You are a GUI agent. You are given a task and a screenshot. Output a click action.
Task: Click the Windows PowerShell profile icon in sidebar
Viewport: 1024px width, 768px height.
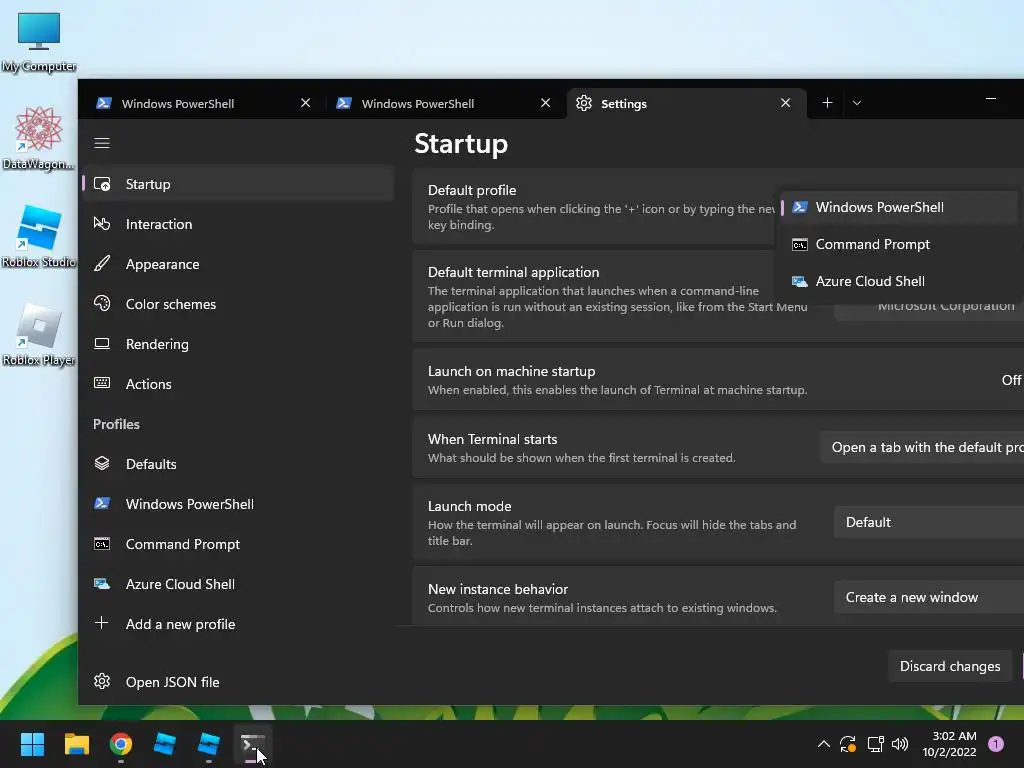click(102, 504)
